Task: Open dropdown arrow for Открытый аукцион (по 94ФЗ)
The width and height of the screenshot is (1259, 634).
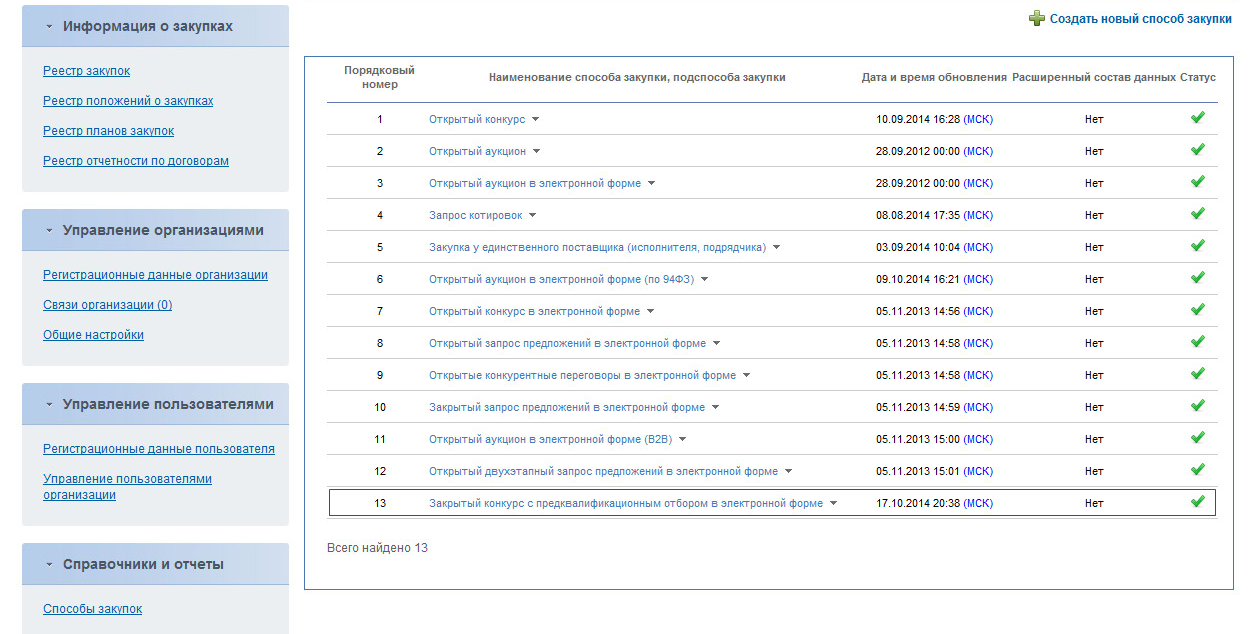Action: 704,279
